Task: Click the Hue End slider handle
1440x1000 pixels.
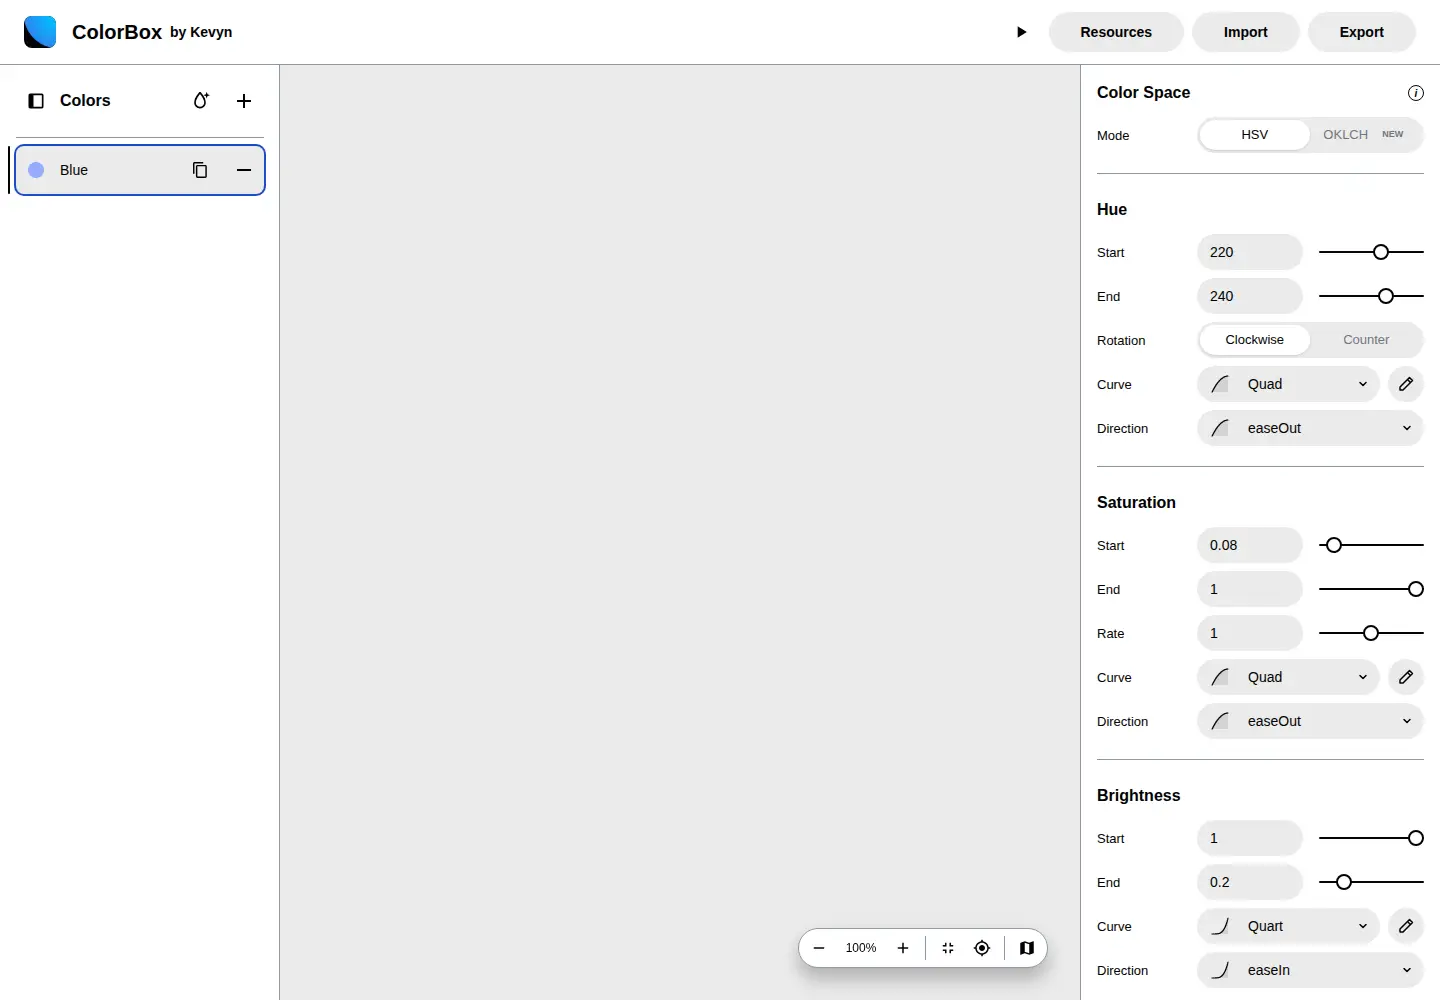Action: (1386, 296)
